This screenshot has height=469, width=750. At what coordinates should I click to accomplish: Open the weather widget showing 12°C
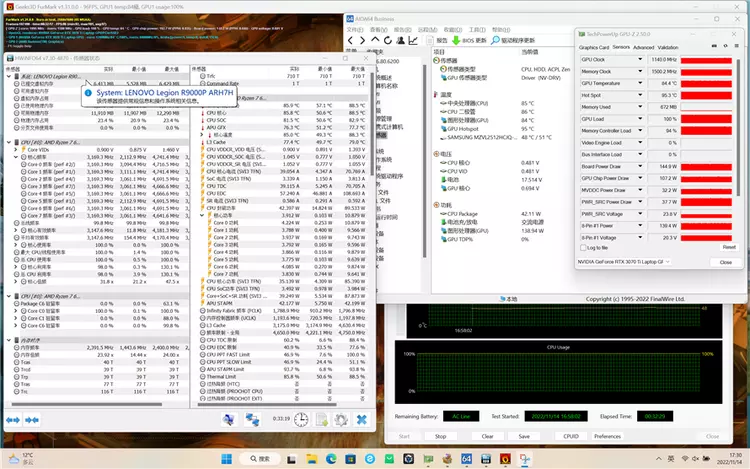[x=21, y=459]
